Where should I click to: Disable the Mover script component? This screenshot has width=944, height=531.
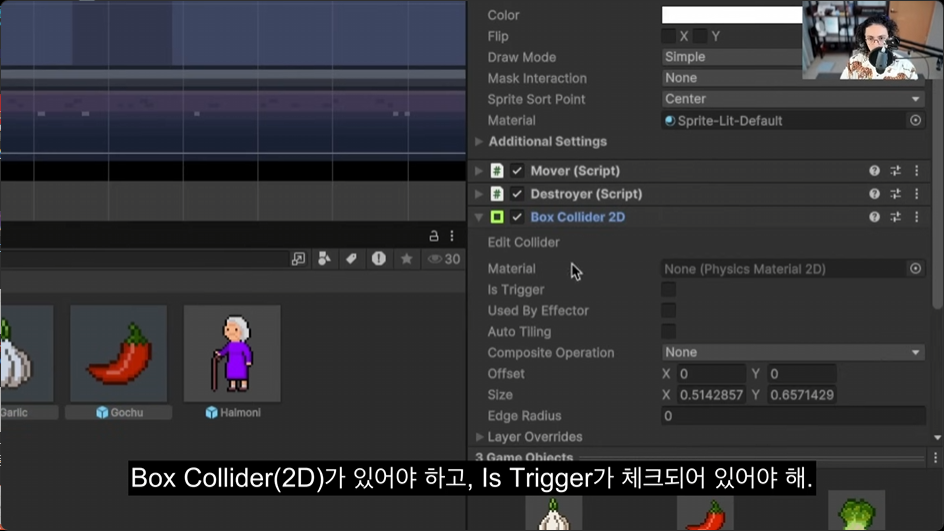tap(517, 171)
